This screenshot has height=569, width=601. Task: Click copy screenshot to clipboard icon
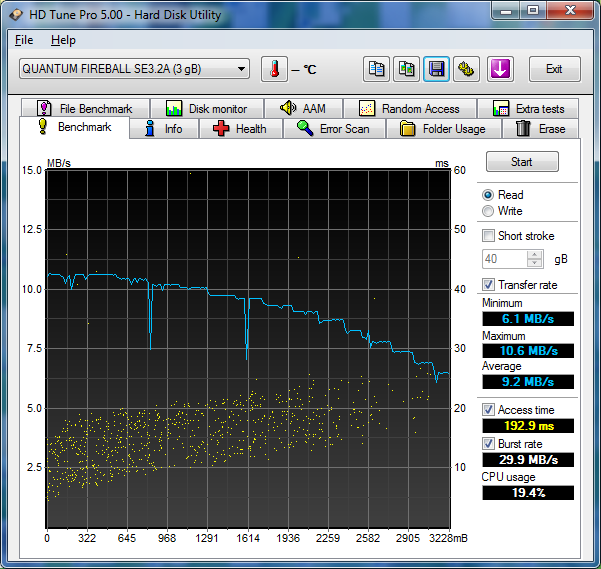click(x=406, y=69)
